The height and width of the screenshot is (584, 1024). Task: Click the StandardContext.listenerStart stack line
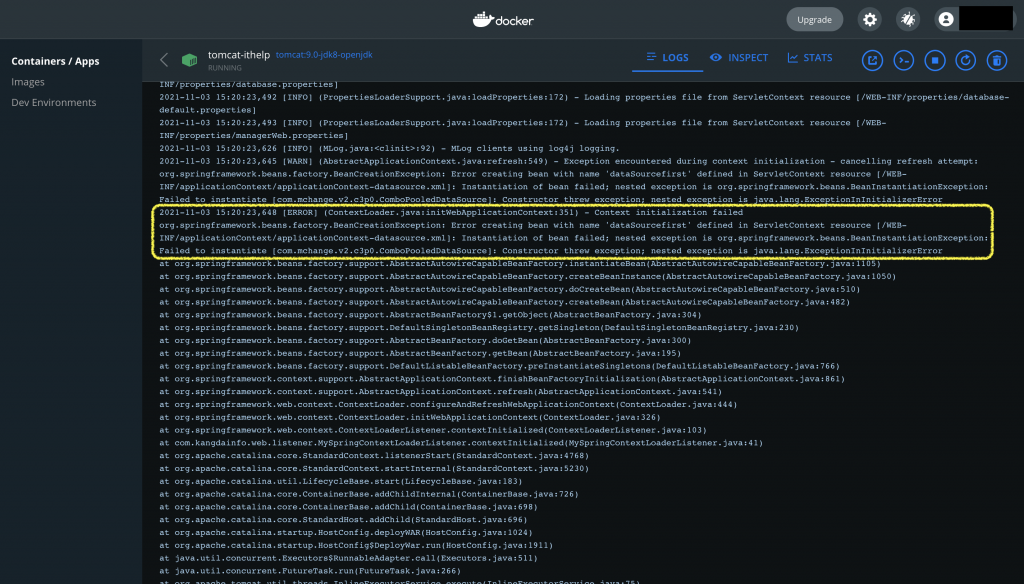(x=374, y=455)
